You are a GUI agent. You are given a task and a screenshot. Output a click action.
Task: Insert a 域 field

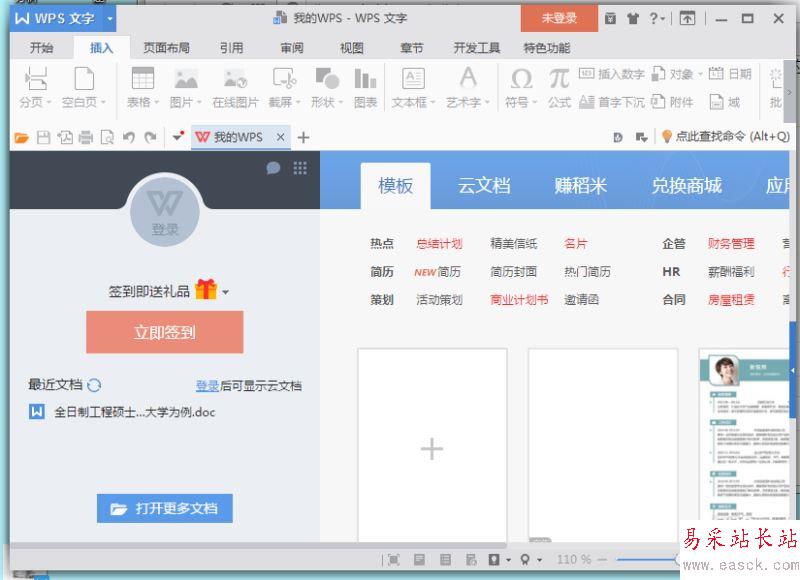[x=724, y=102]
